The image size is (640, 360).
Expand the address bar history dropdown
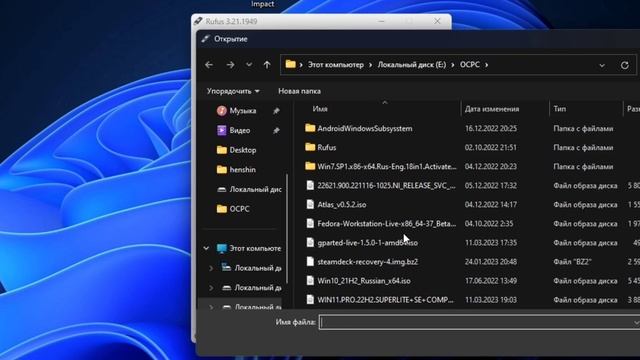pyautogui.click(x=602, y=65)
